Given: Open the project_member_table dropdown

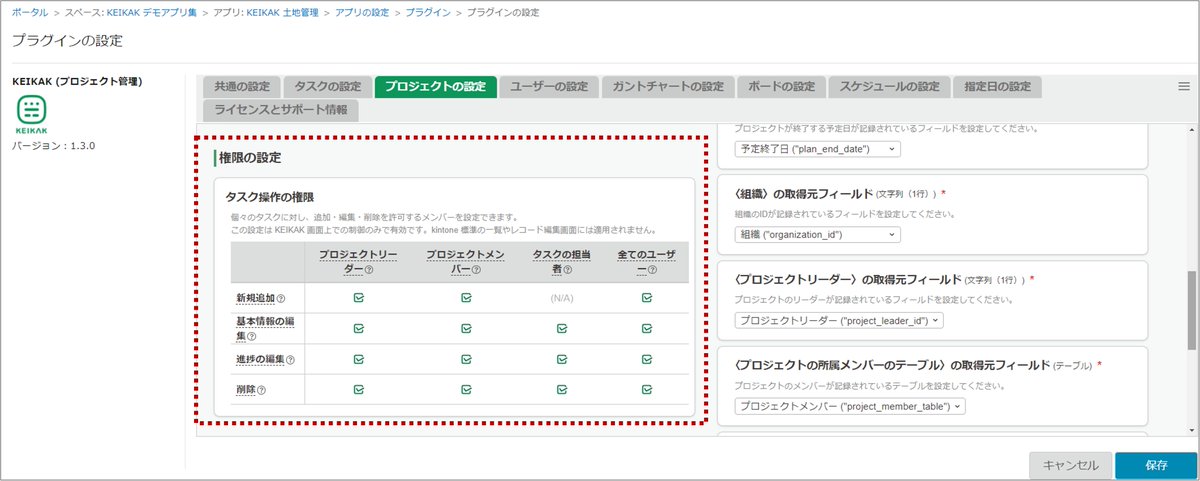Looking at the screenshot, I should click(x=851, y=406).
